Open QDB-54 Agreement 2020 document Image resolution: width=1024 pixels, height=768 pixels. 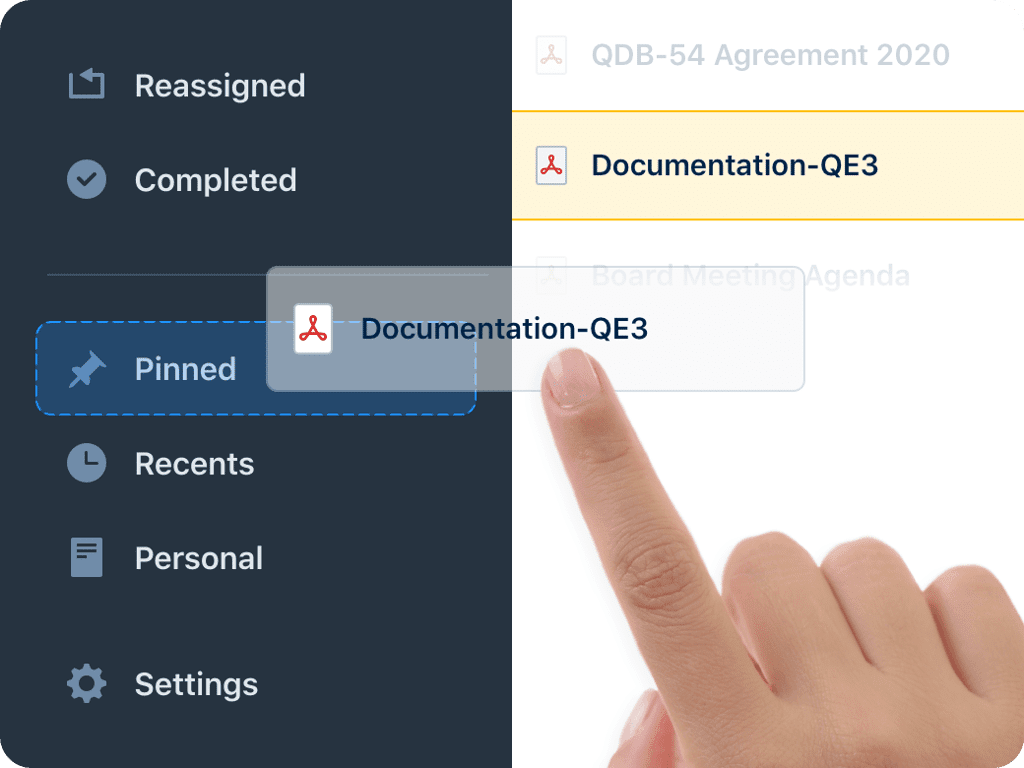click(x=771, y=55)
